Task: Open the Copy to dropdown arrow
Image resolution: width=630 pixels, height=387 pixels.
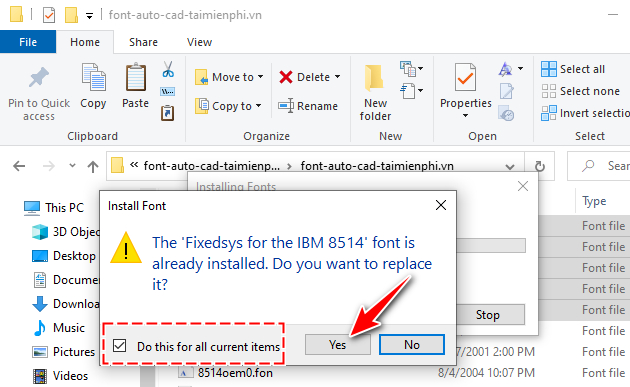Action: (x=258, y=106)
